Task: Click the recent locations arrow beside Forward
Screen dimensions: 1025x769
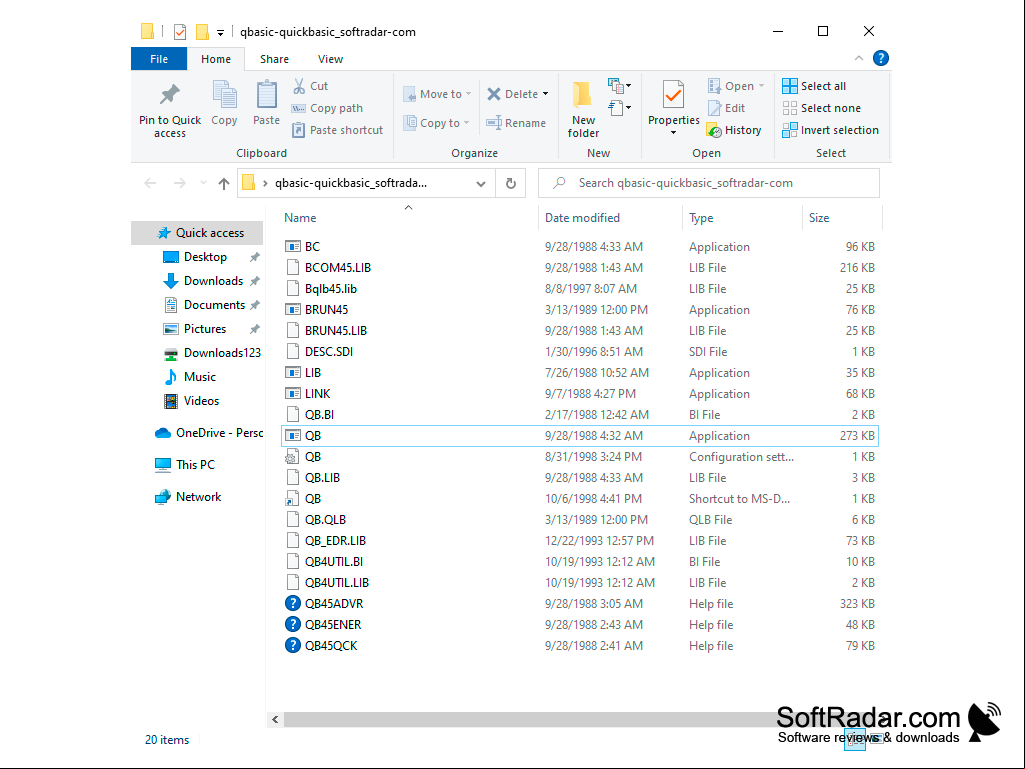Action: click(203, 183)
